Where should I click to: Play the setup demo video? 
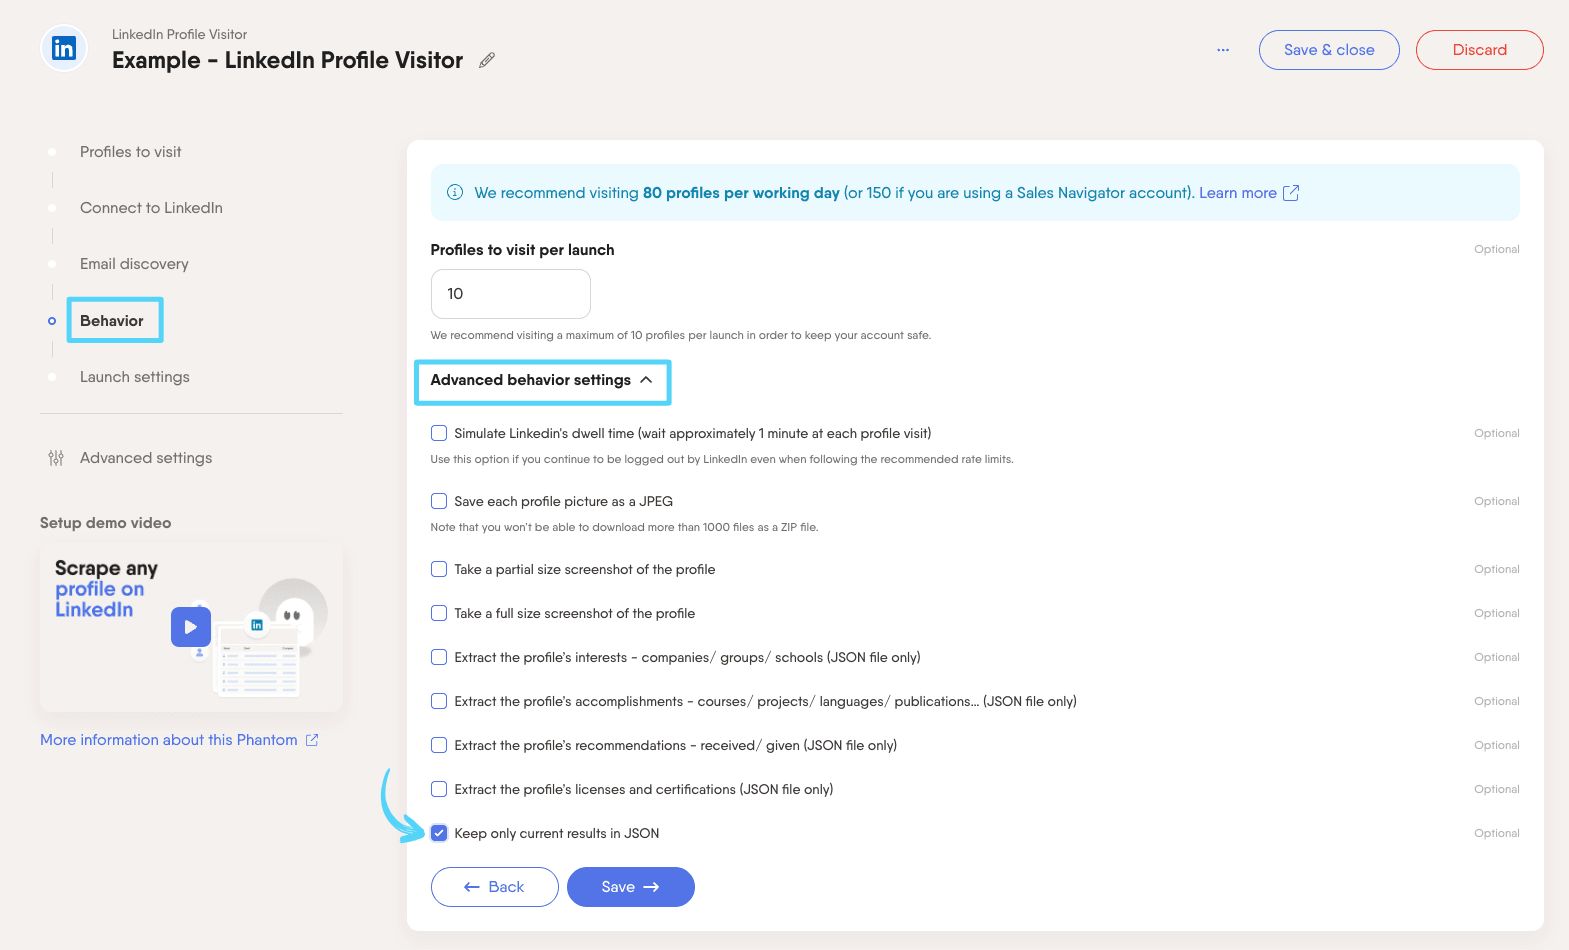[x=191, y=627]
